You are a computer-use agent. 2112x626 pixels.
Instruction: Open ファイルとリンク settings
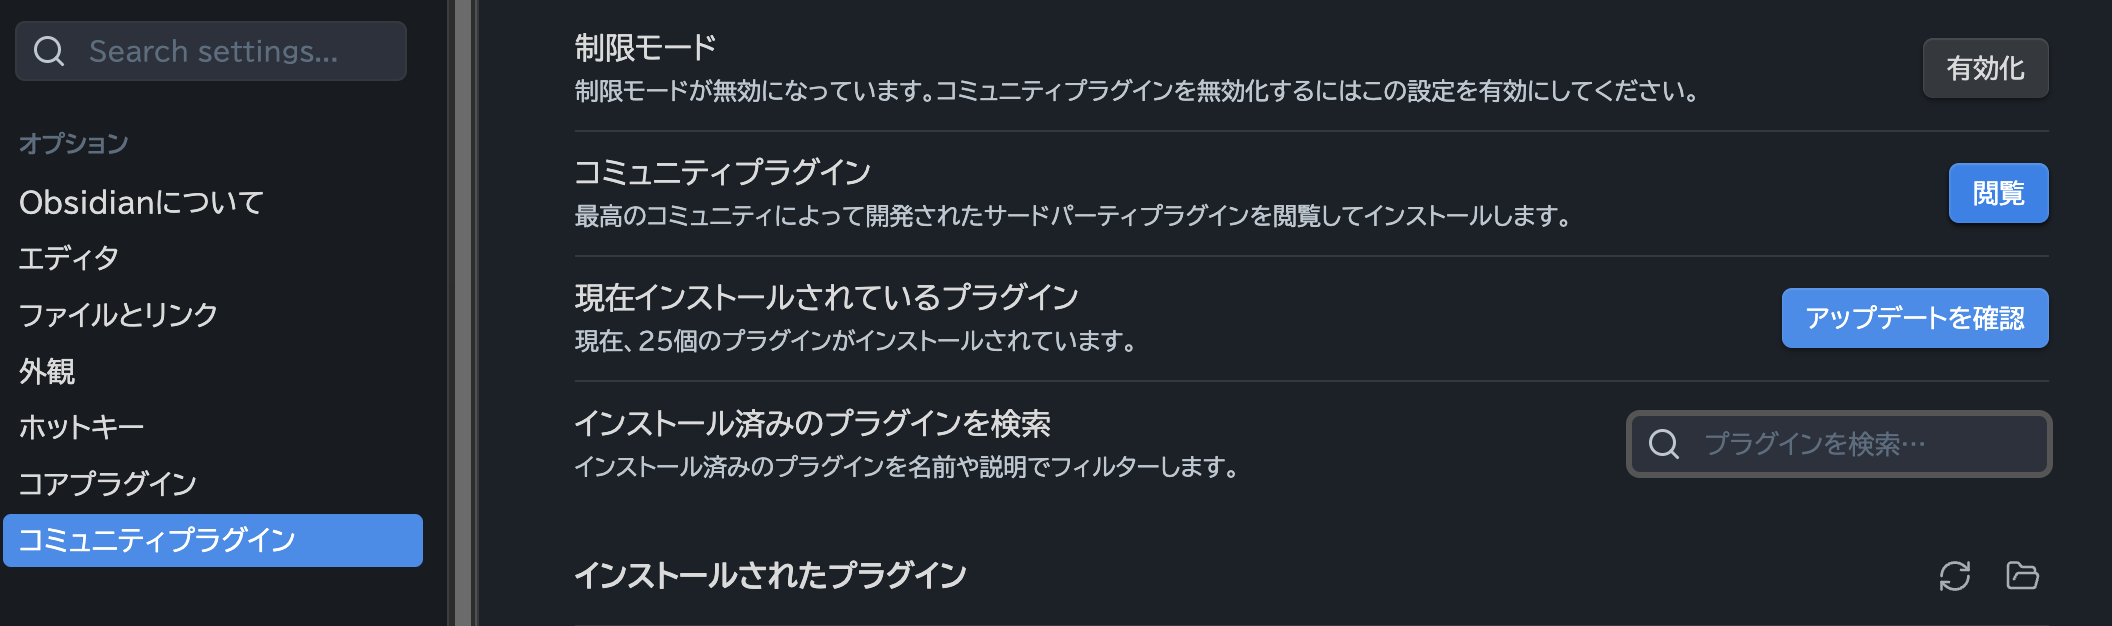pos(118,315)
